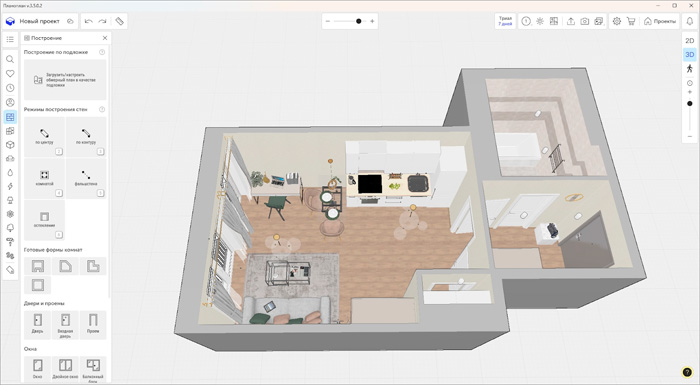
Task: Open the shopping cart icon
Action: tap(630, 21)
